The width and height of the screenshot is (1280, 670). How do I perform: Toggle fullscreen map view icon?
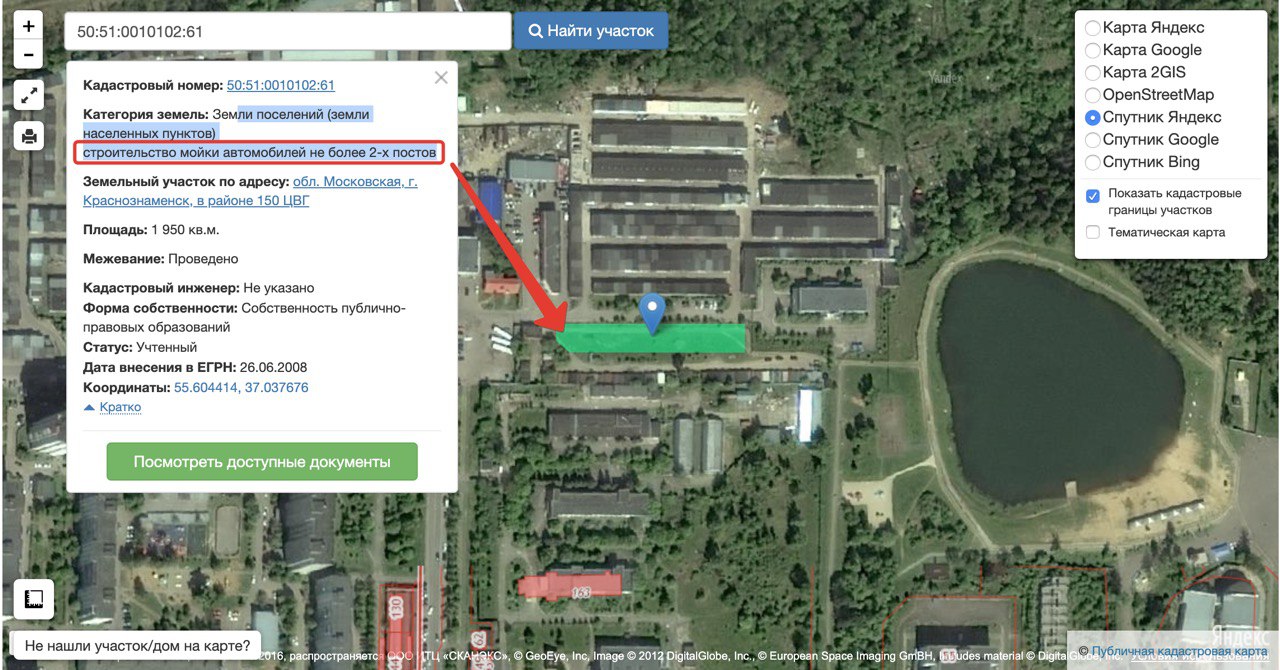29,95
